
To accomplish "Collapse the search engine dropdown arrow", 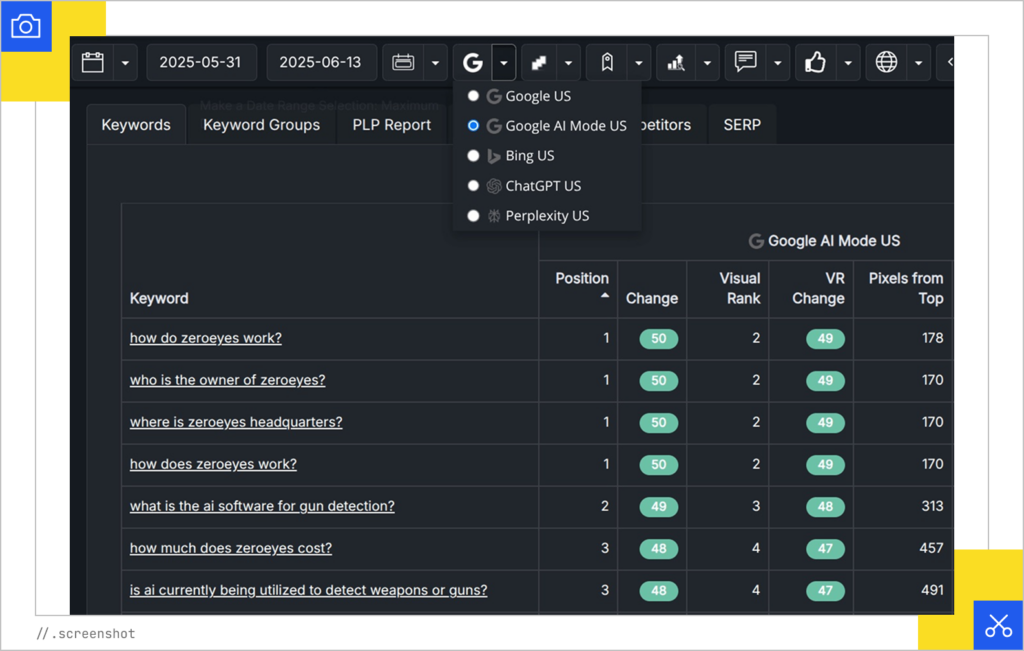I will point(504,63).
